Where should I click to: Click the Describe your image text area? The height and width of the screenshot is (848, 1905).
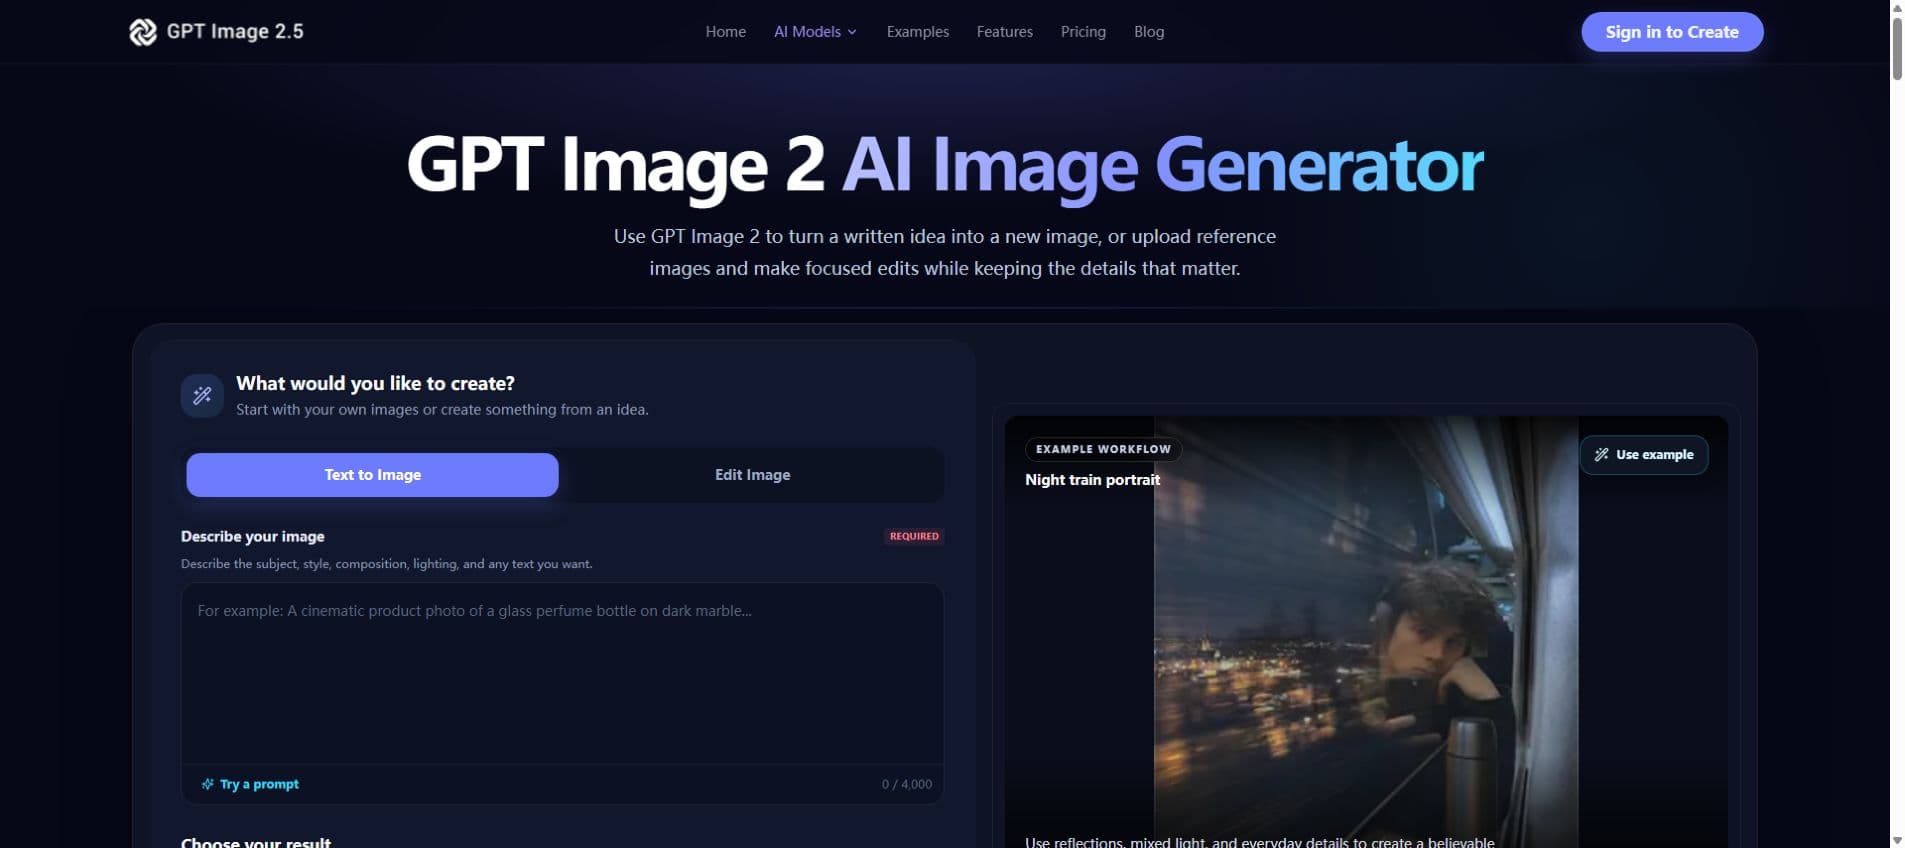[x=562, y=674]
